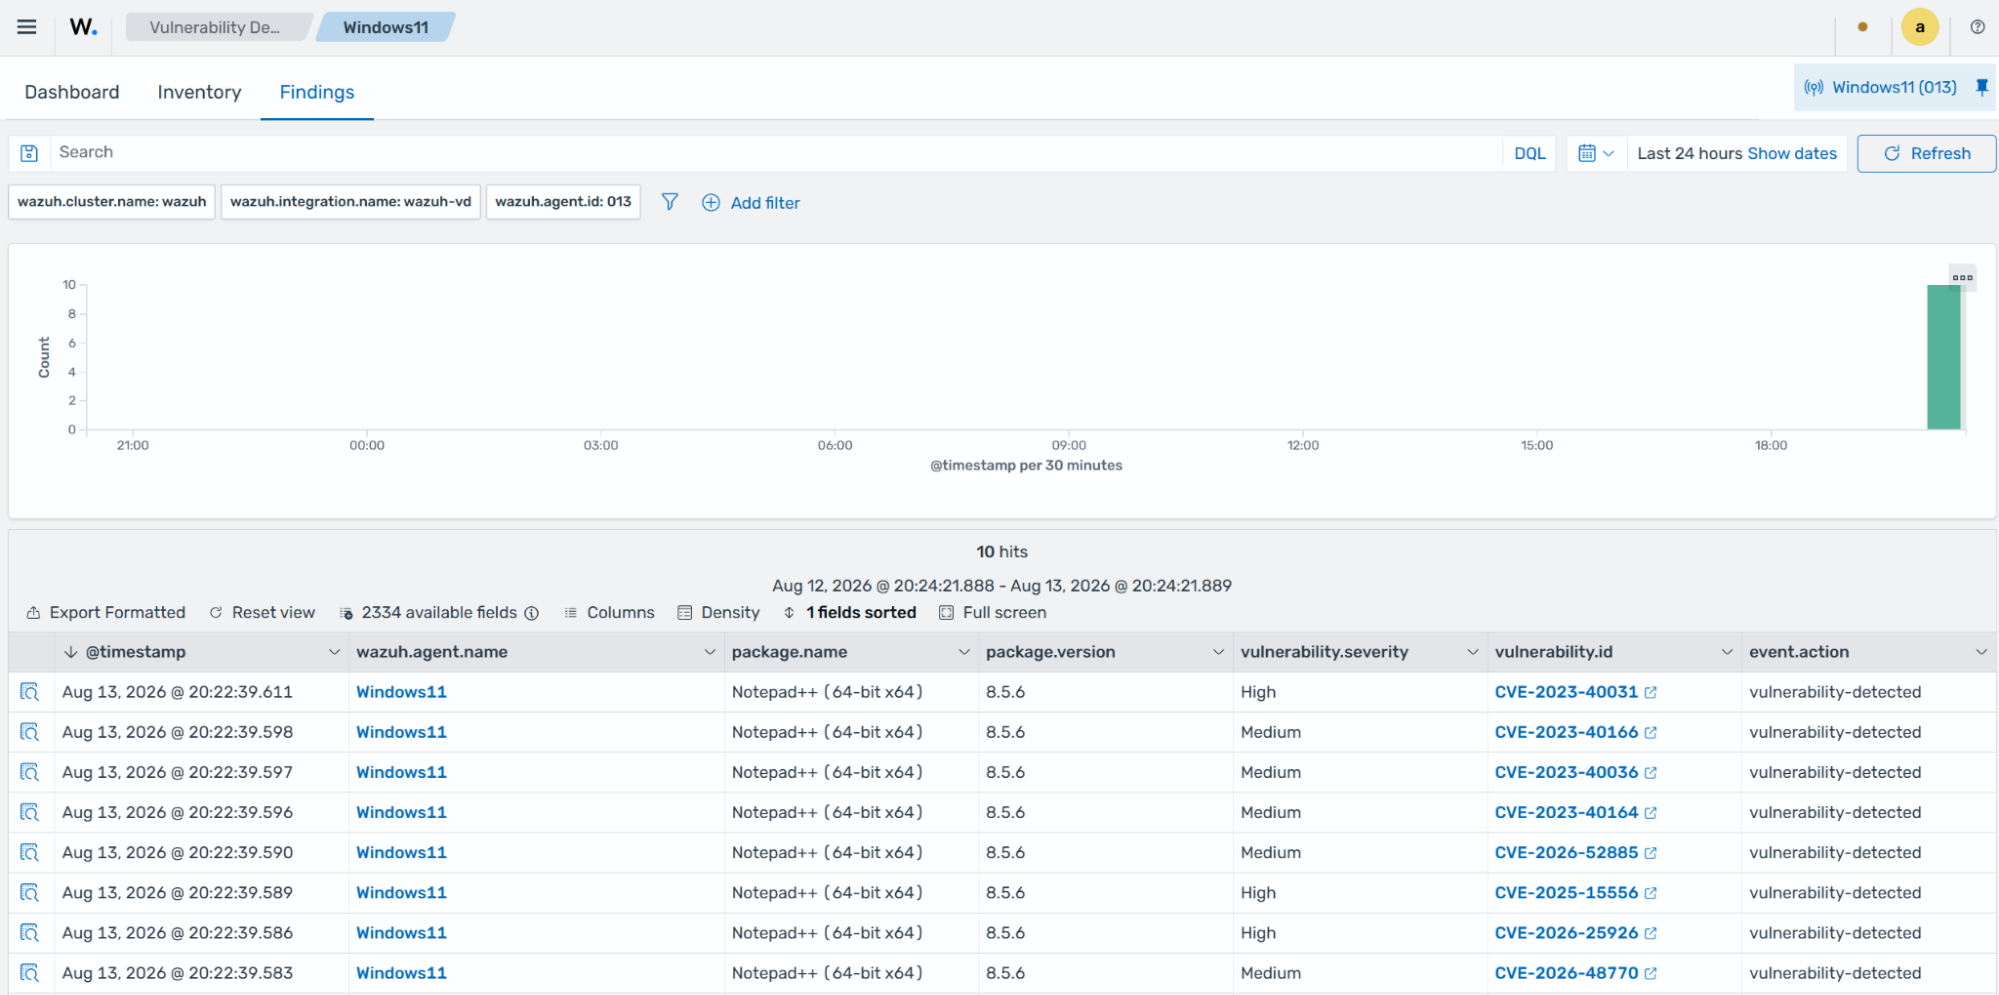This screenshot has width=1999, height=995.
Task: Click the orange notification dot icon
Action: coord(1862,27)
